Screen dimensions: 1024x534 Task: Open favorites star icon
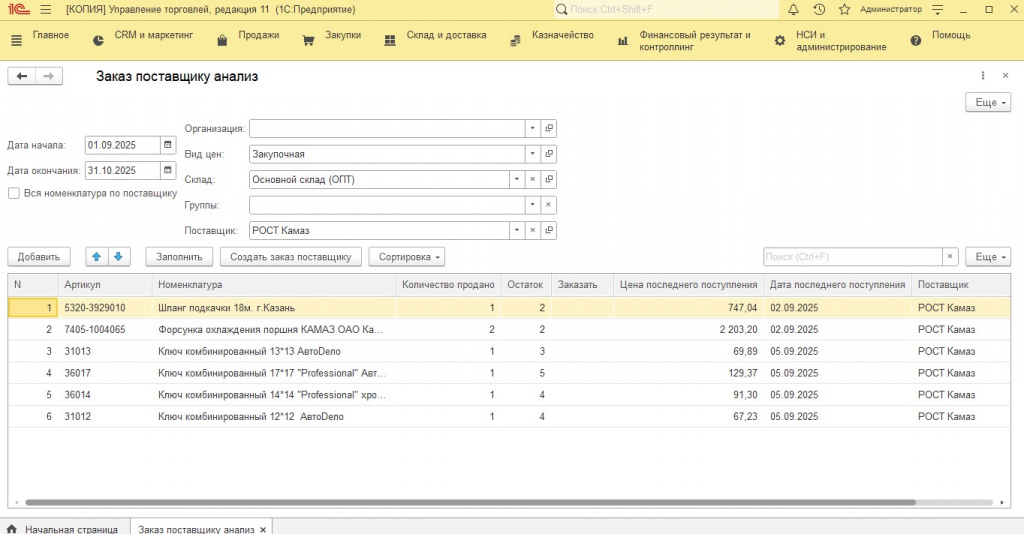(x=844, y=10)
